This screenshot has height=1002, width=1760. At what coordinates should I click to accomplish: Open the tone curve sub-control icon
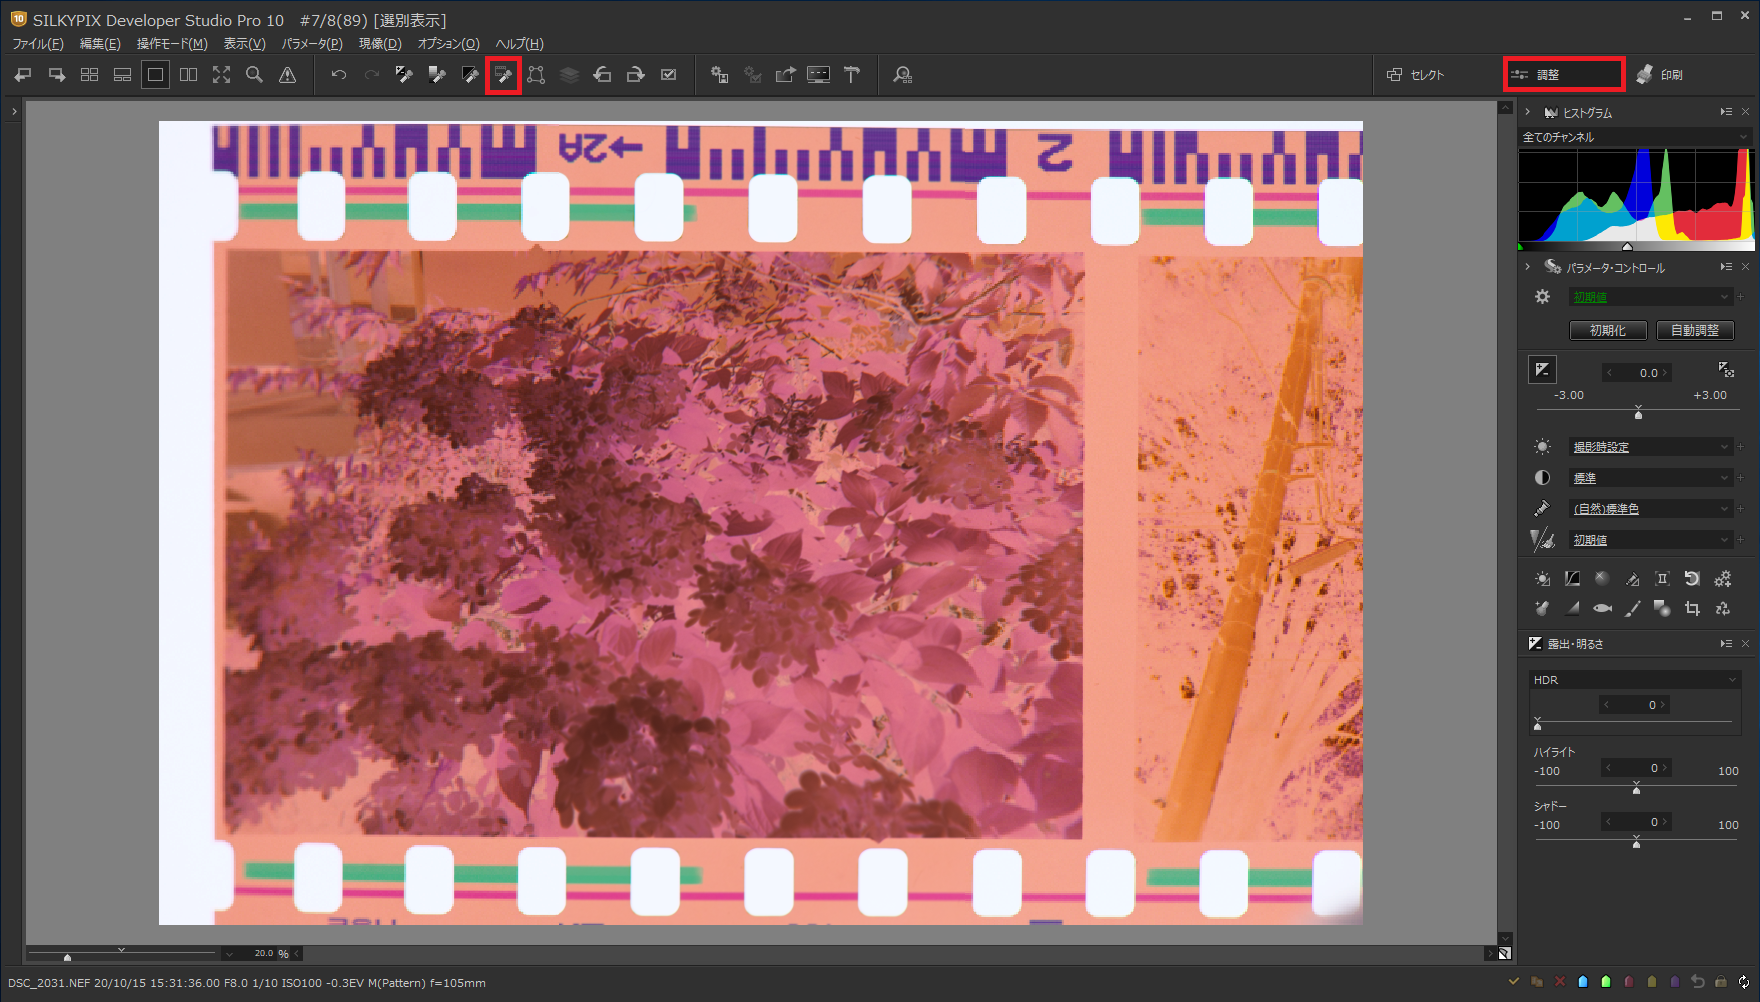(x=1572, y=579)
